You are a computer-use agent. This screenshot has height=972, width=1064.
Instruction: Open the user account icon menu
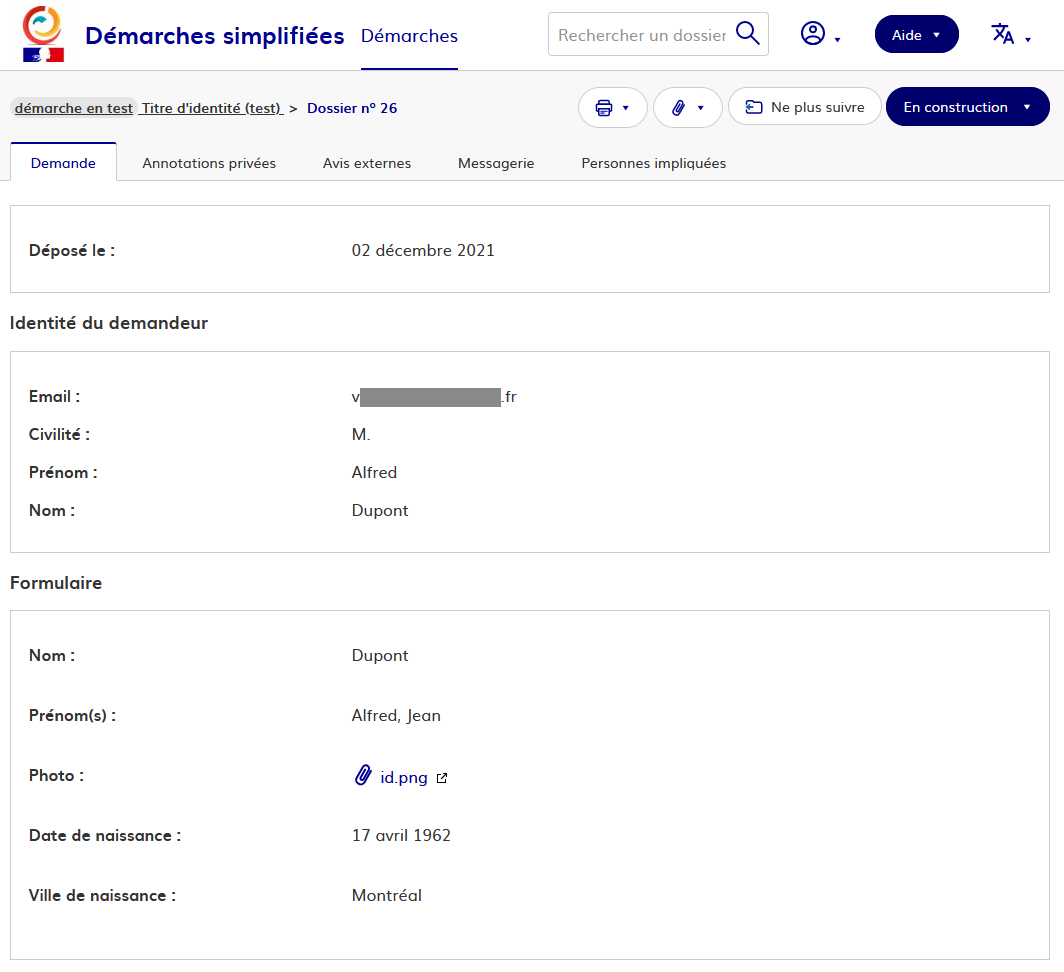click(820, 34)
